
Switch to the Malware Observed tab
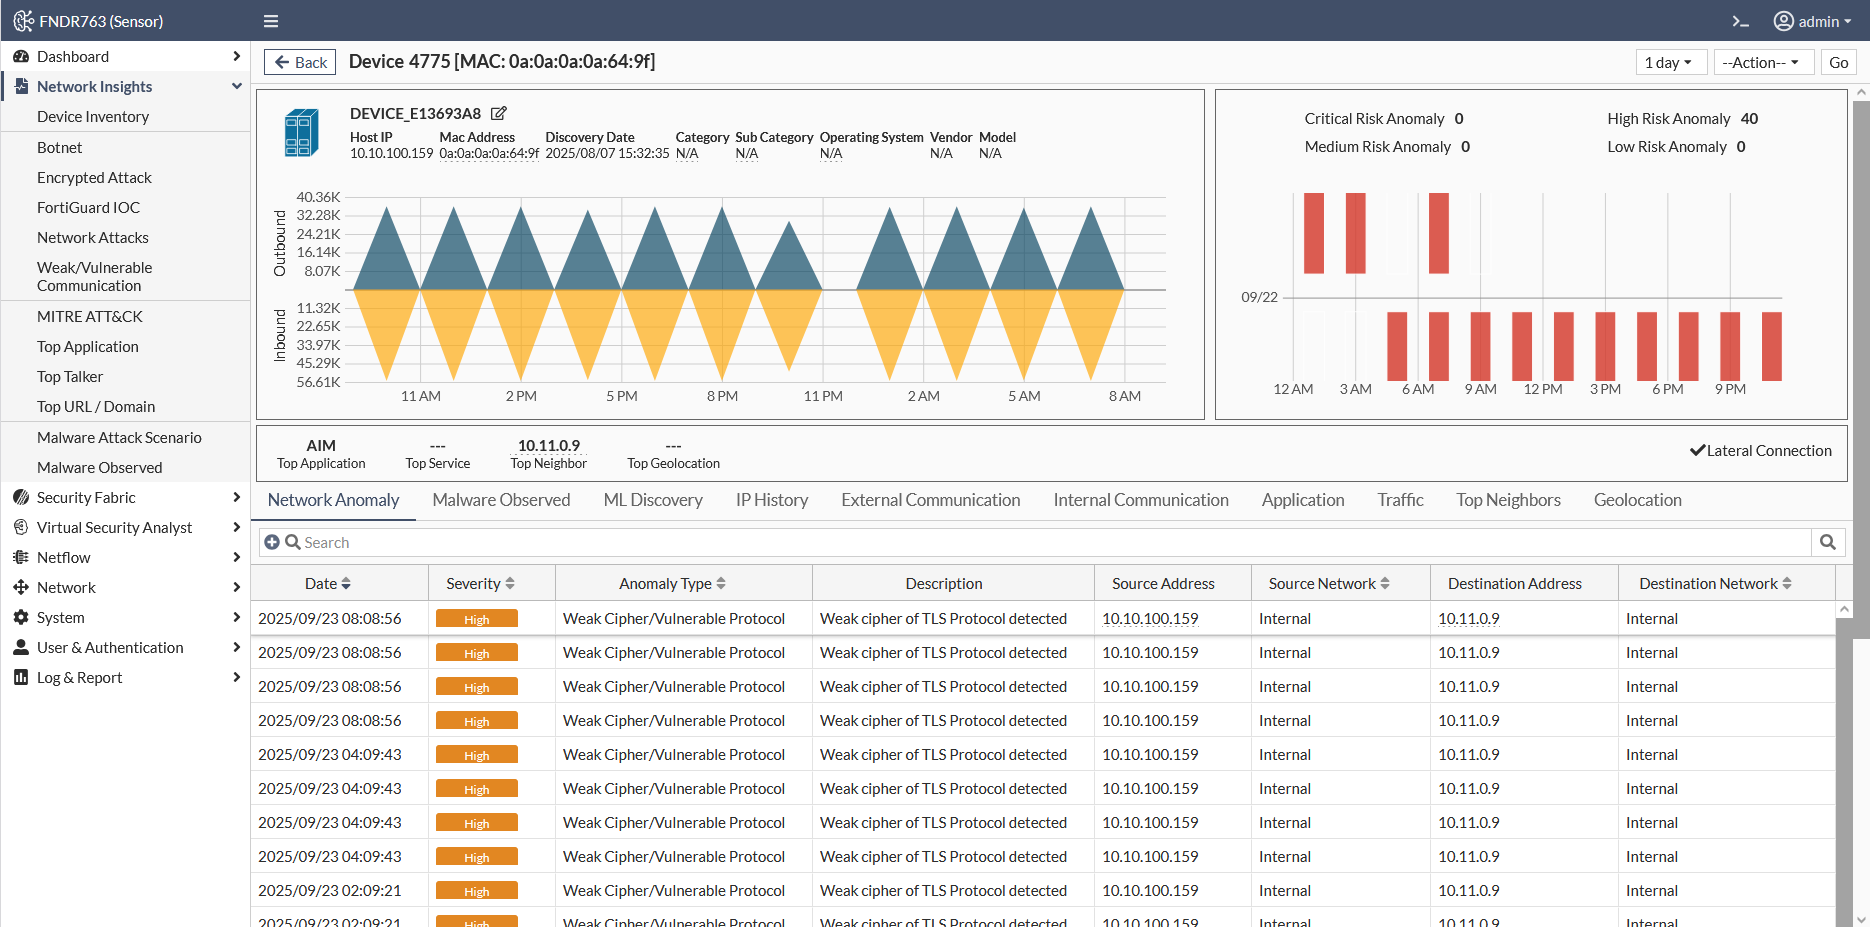(x=501, y=500)
